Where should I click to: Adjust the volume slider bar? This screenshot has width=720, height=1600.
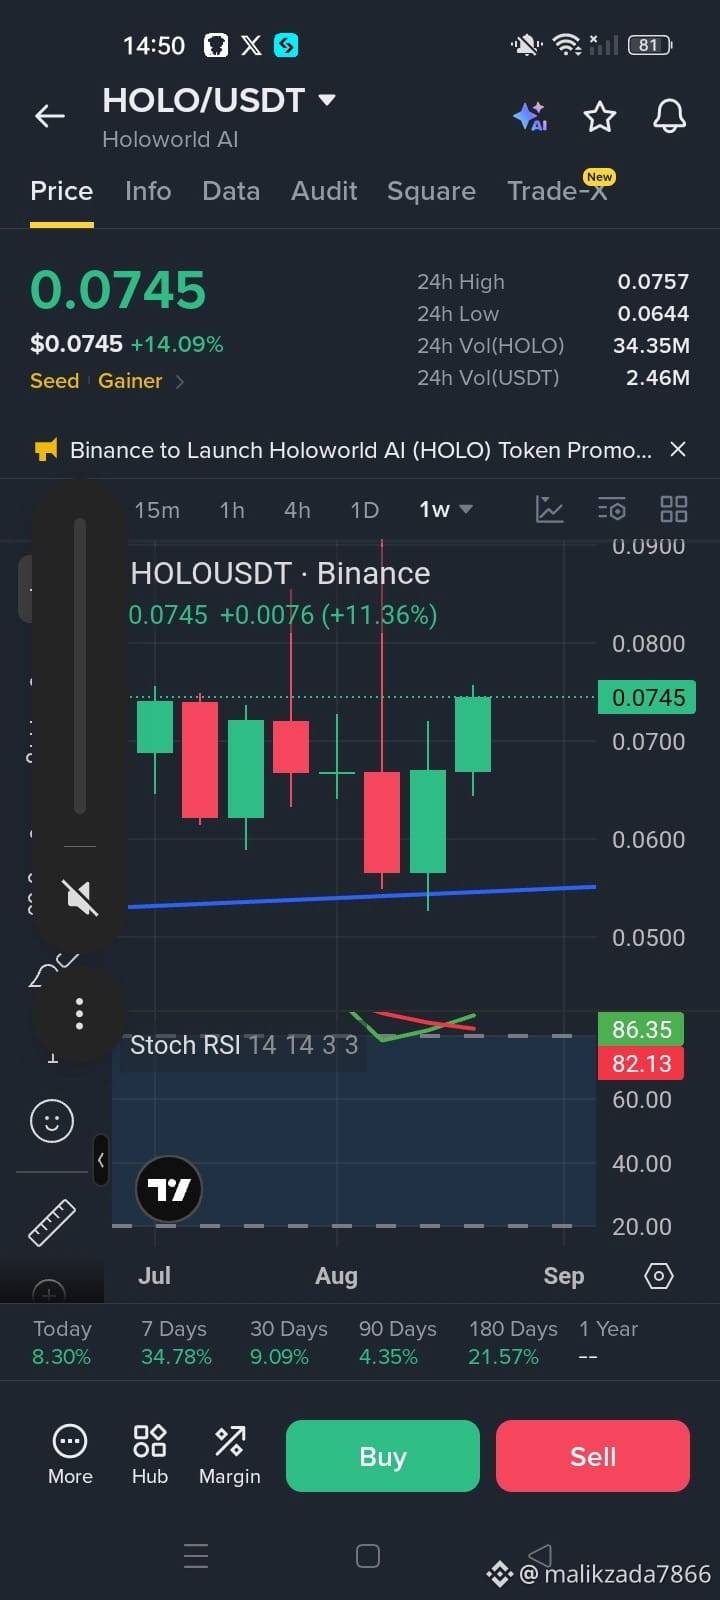pyautogui.click(x=80, y=665)
